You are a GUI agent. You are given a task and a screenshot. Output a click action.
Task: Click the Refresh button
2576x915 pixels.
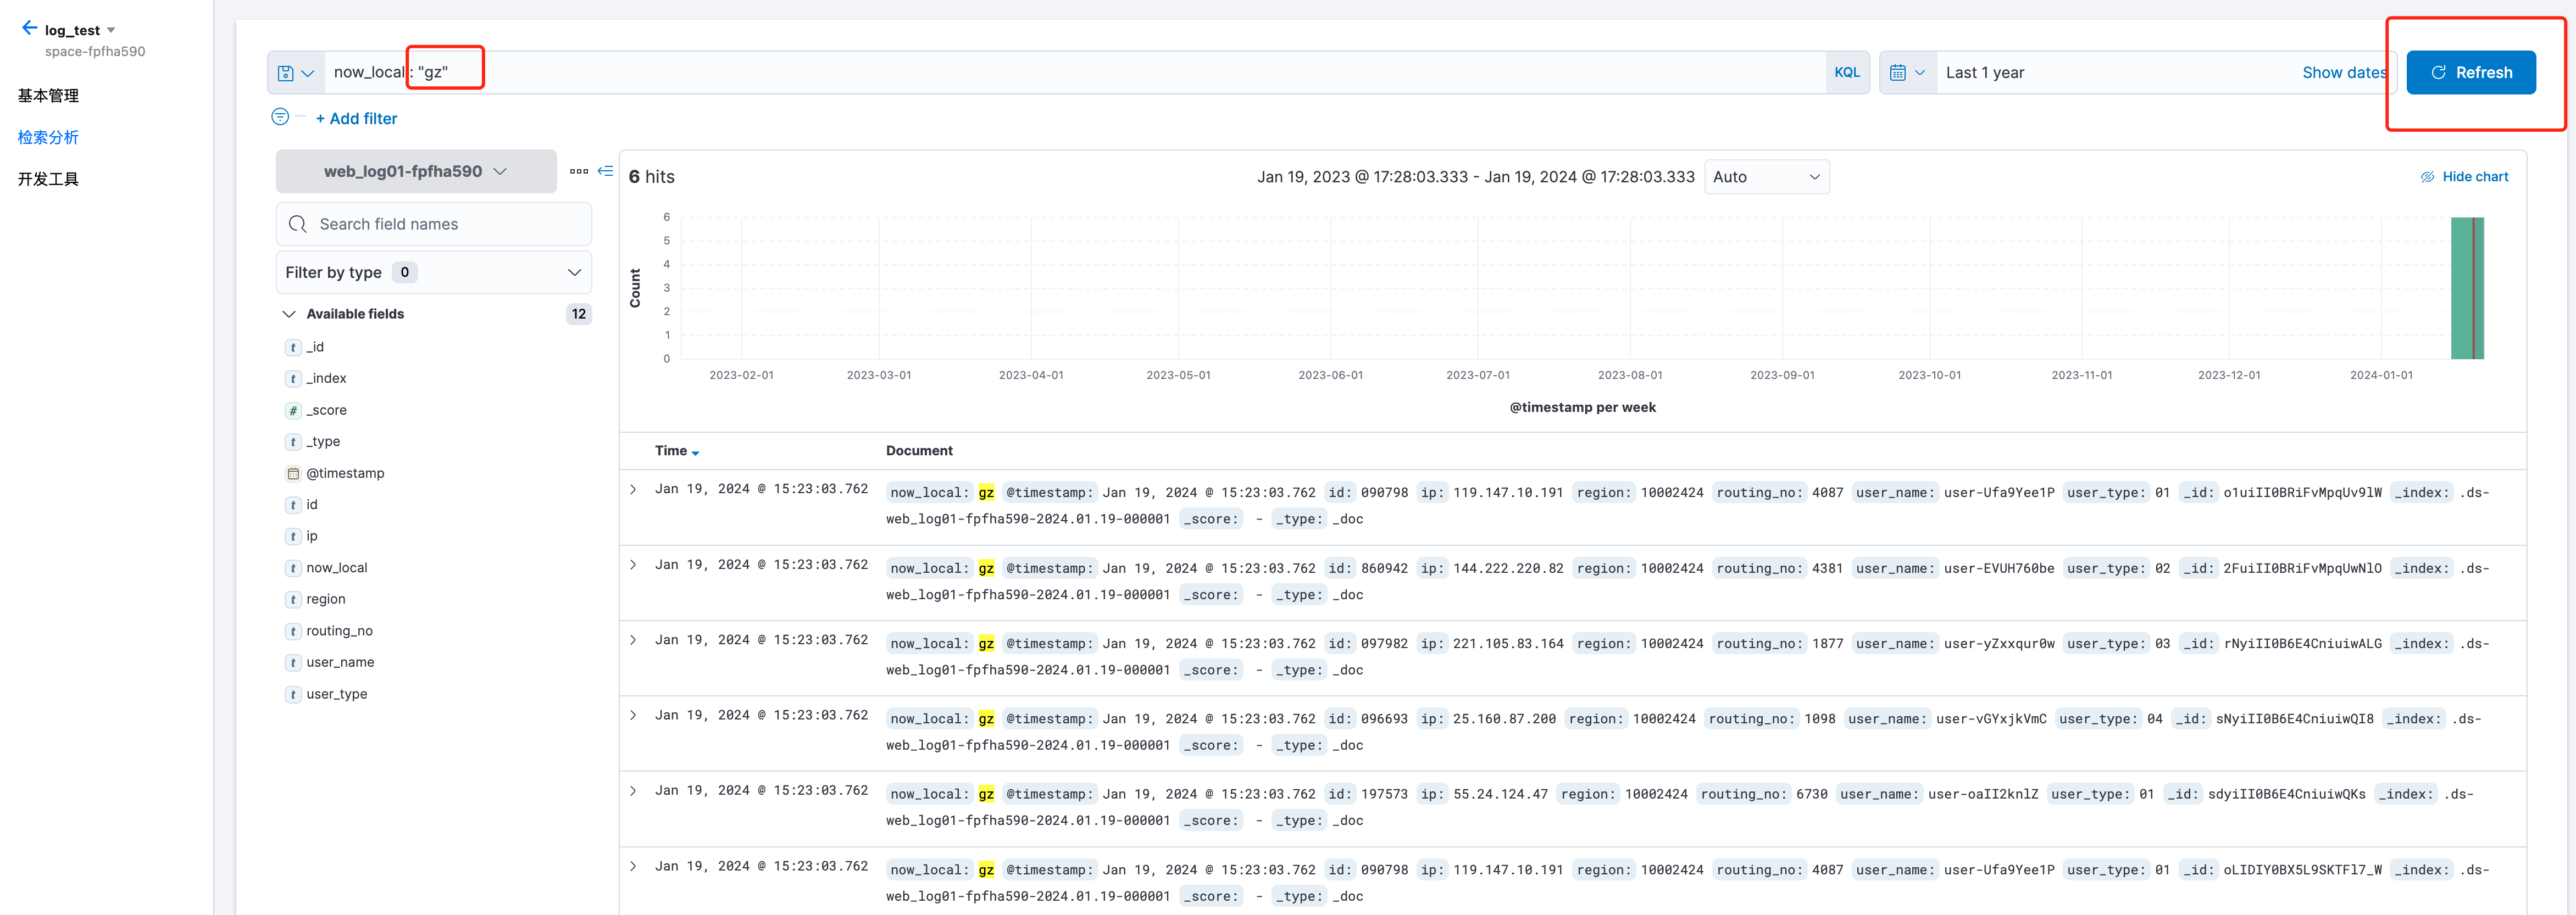click(x=2470, y=73)
